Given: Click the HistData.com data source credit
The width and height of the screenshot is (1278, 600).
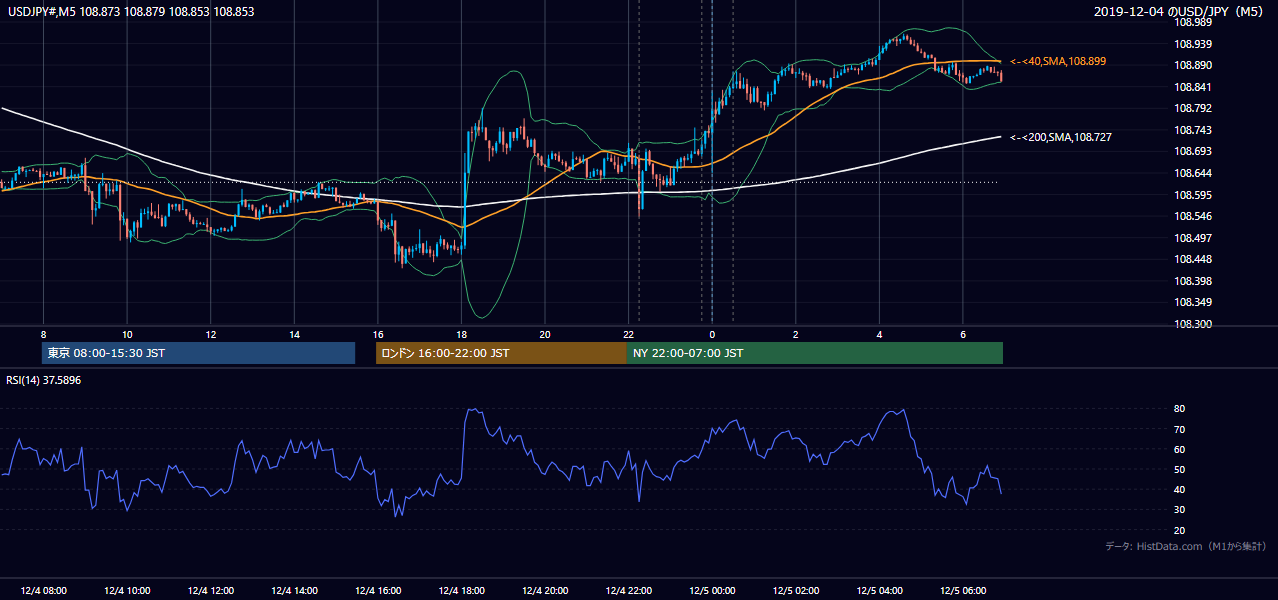Looking at the screenshot, I should pyautogui.click(x=1186, y=546).
